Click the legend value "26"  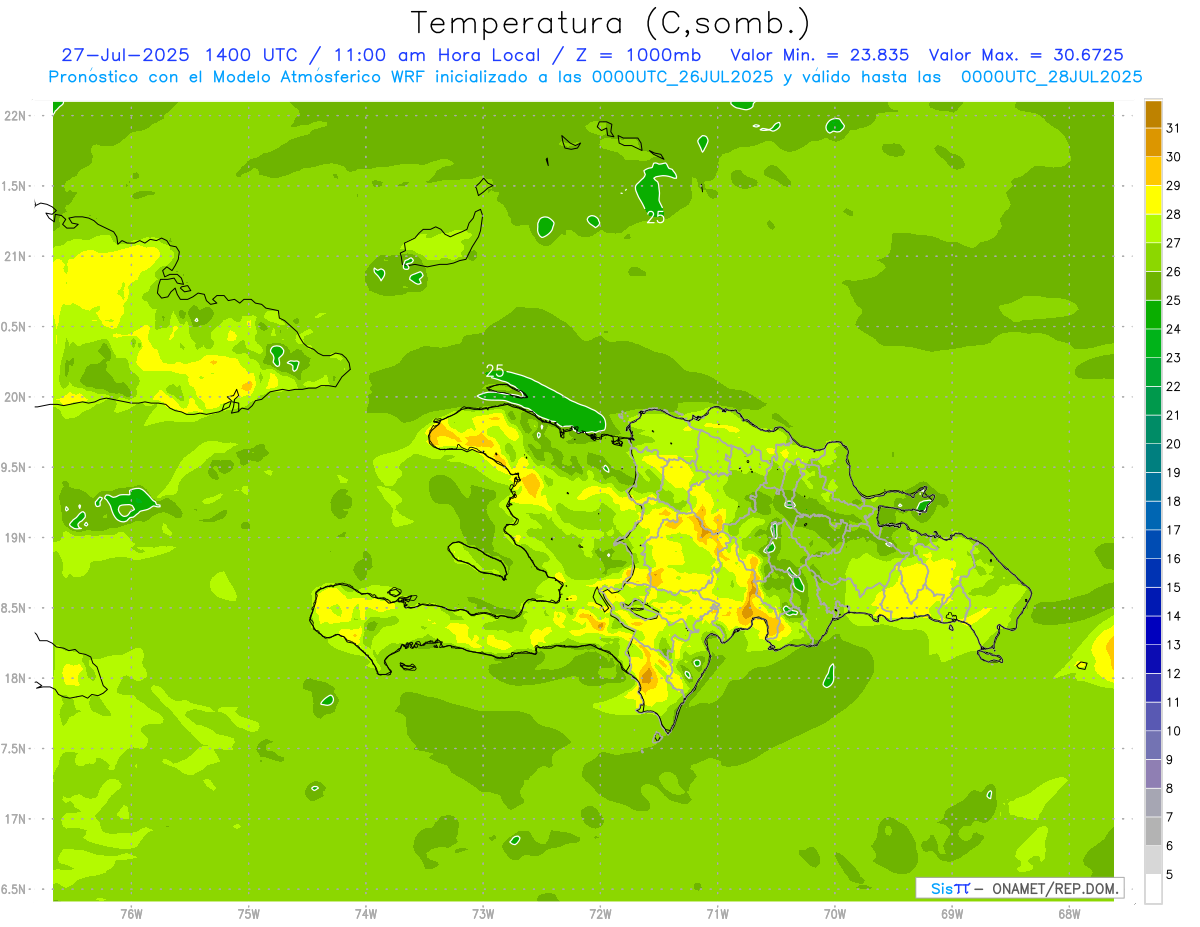click(x=1174, y=271)
